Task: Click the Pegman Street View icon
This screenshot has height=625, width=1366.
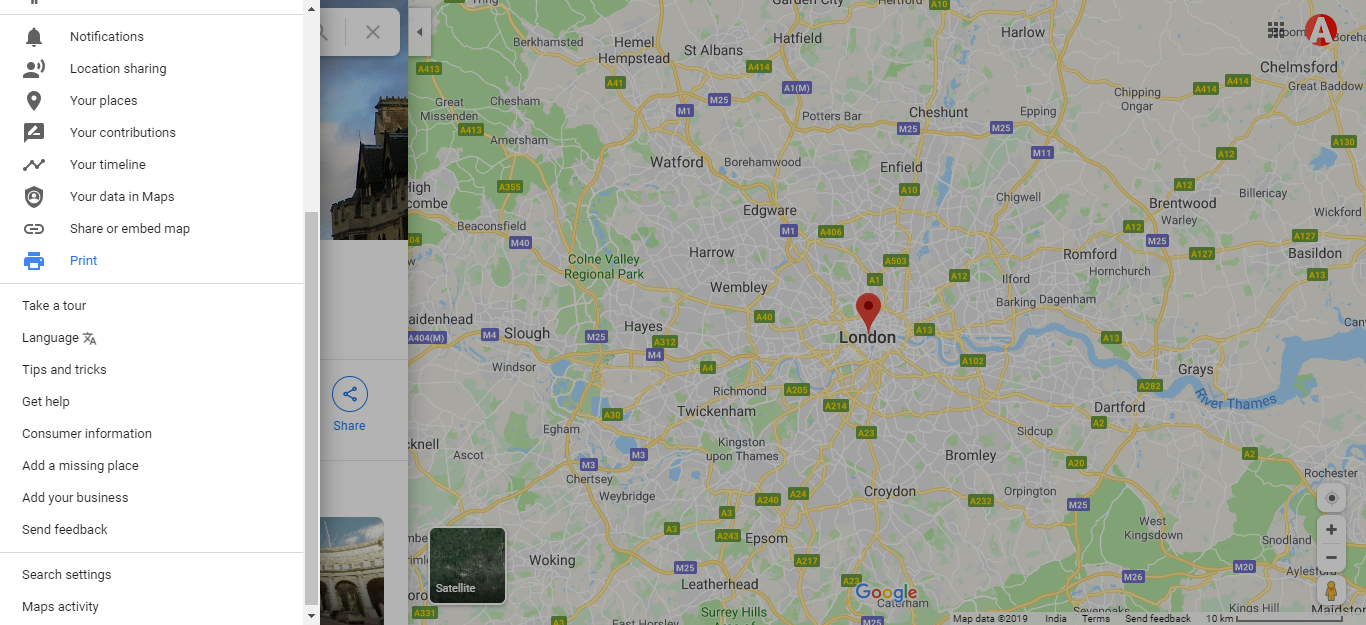Action: 1331,590
